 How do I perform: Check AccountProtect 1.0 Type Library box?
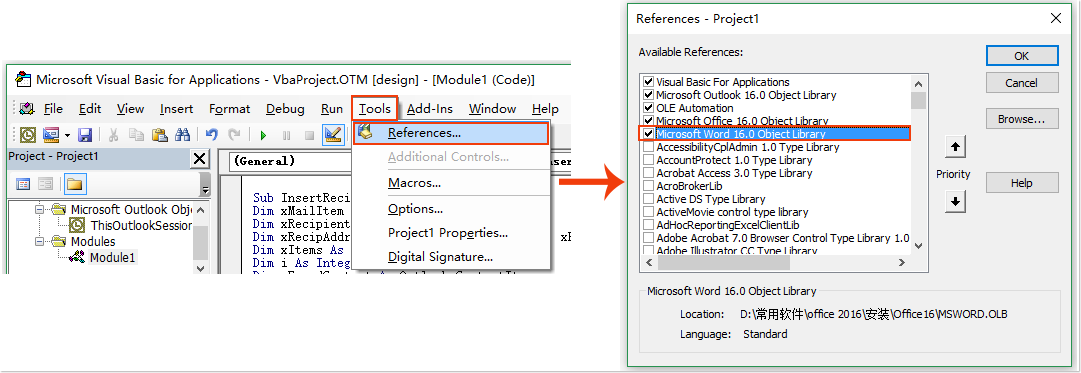coord(648,160)
